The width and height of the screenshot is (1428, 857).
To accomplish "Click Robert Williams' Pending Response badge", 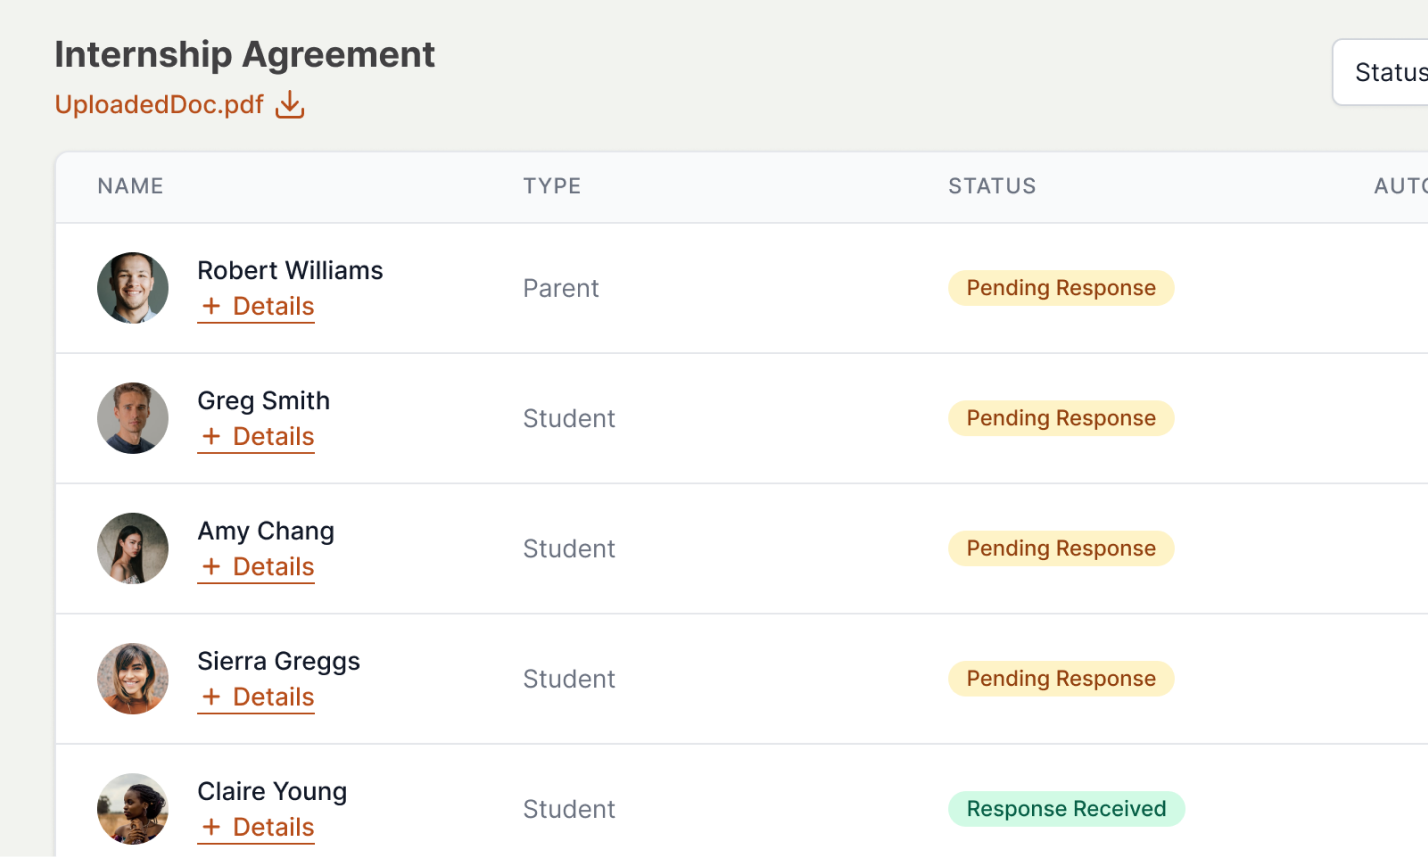I will (x=1061, y=288).
